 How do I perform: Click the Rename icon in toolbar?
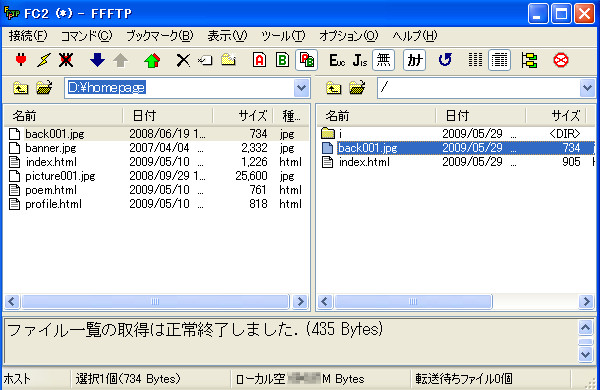pos(205,60)
